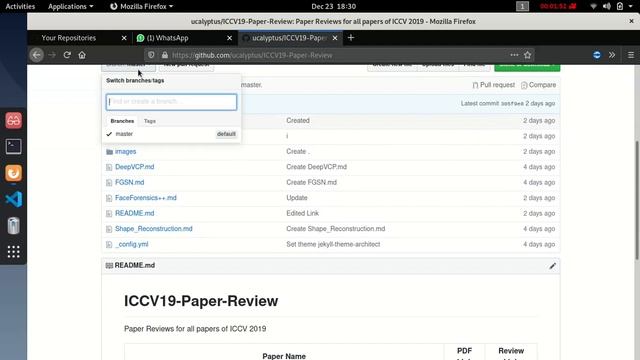Viewport: 640px width, 360px height.
Task: Open the 'Set theme jekyll-theme-architect' commit message
Action: click(333, 244)
